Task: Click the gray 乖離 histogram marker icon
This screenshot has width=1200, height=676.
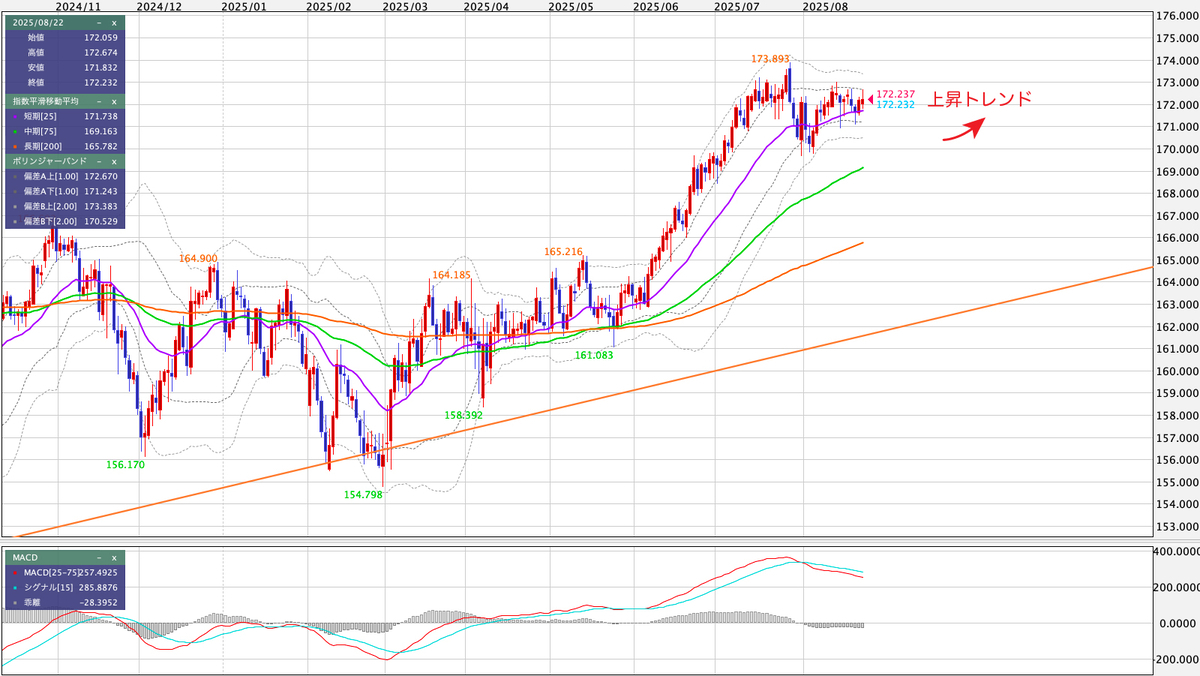Action: point(14,602)
